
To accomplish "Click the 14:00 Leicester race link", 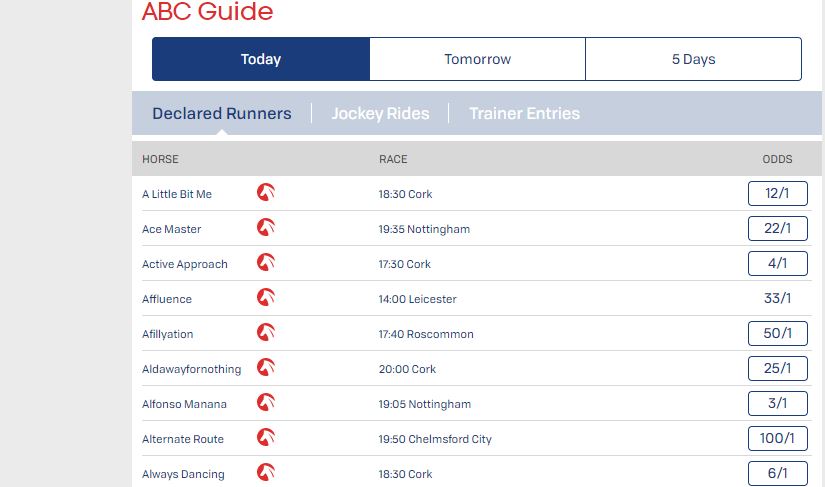I will click(x=417, y=299).
